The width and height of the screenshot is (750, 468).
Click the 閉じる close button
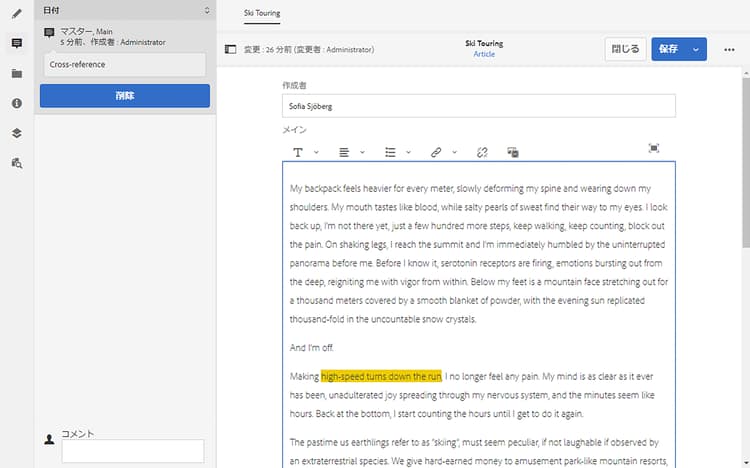pos(625,49)
